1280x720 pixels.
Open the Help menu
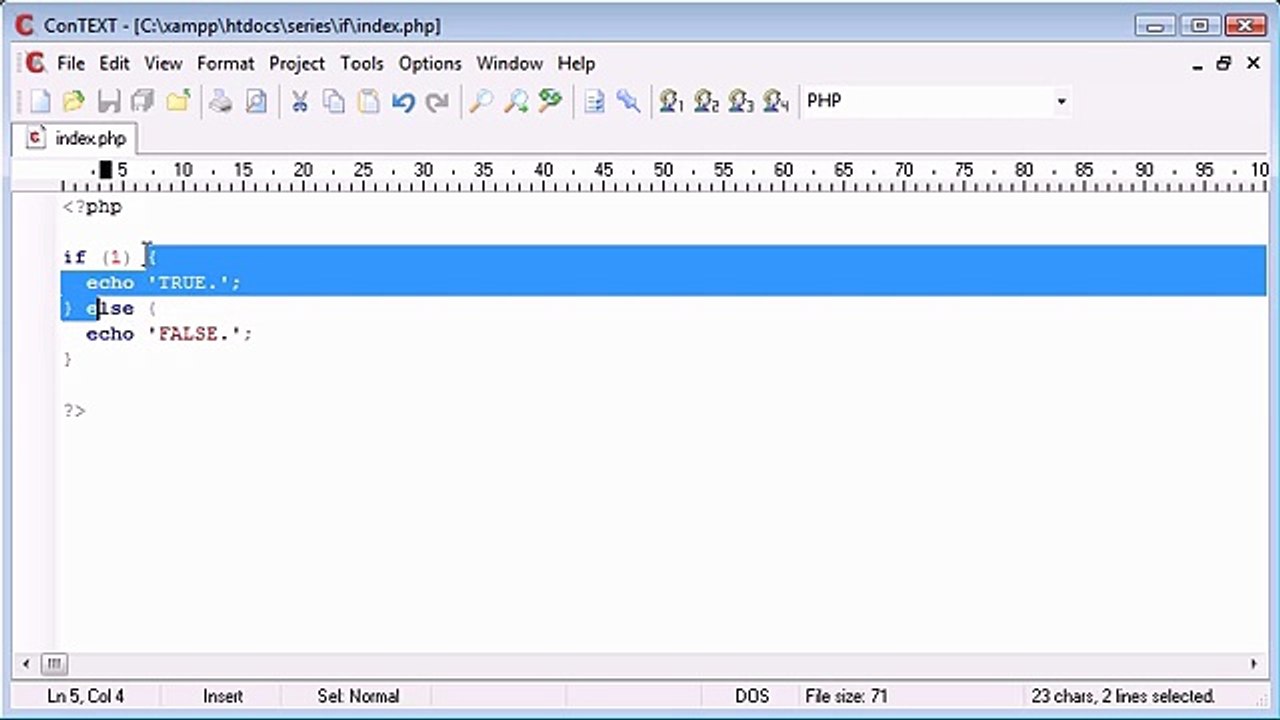tap(576, 63)
